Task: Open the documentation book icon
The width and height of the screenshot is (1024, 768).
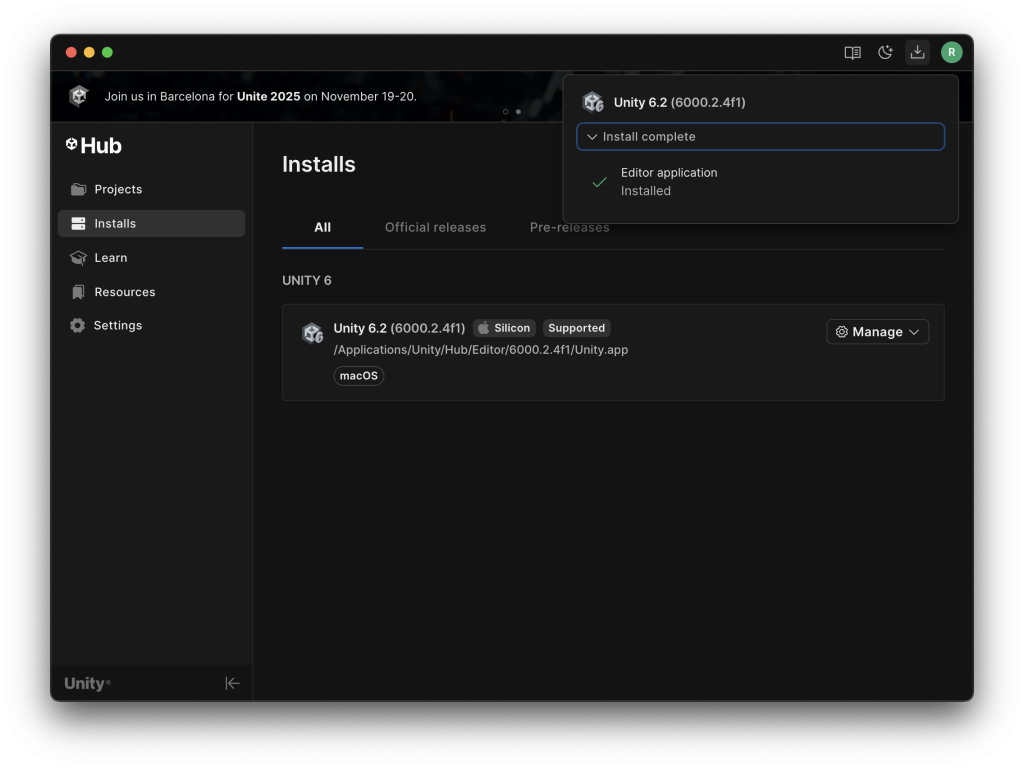Action: pos(852,52)
